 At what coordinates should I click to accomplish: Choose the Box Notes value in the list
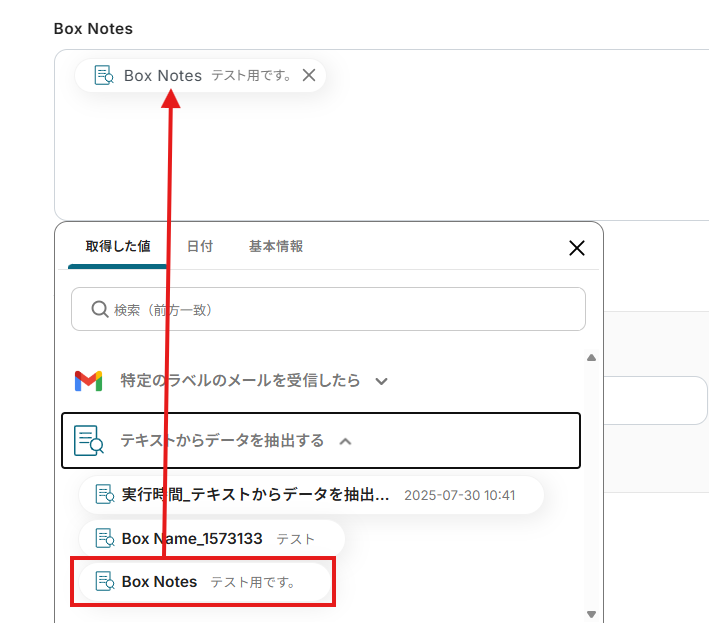click(205, 581)
